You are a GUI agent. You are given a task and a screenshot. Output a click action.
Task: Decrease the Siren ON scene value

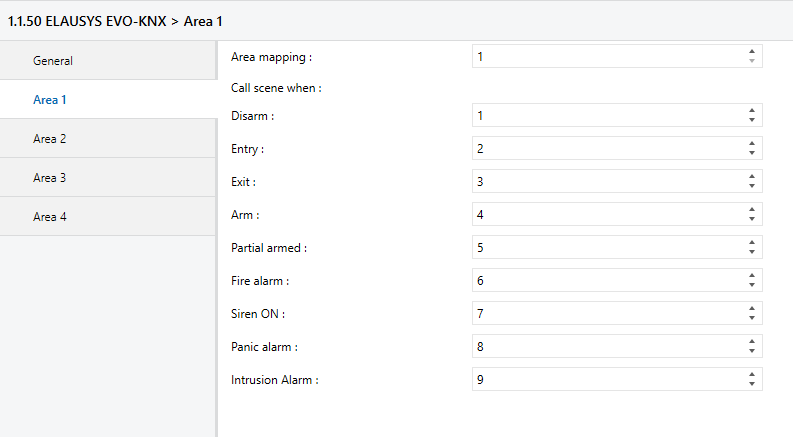tap(752, 318)
